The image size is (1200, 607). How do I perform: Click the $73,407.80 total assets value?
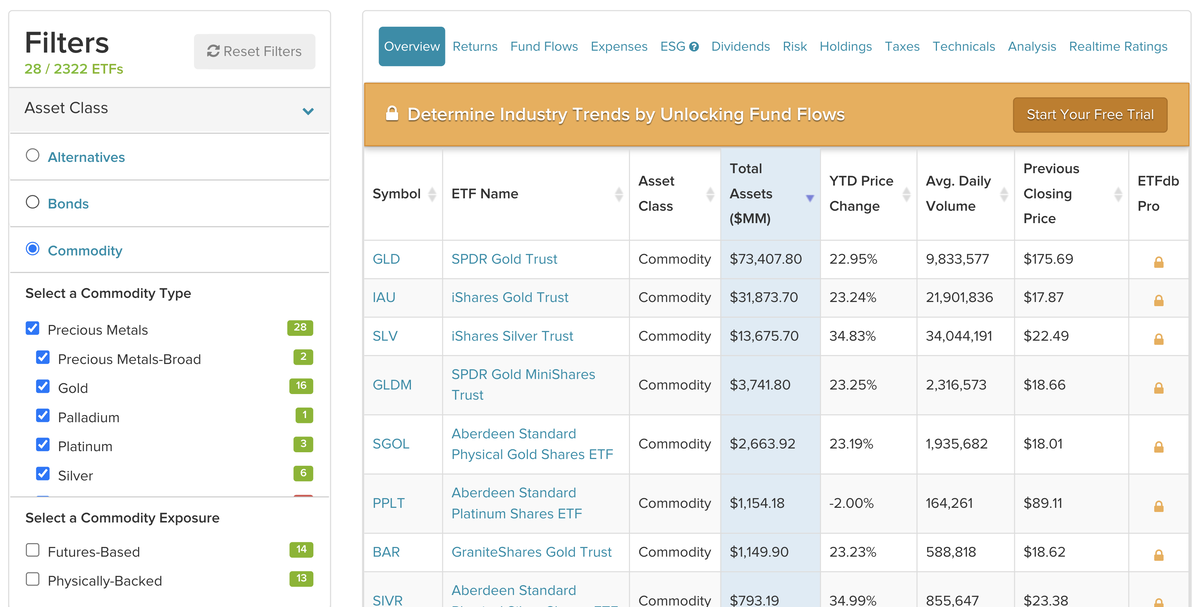click(x=766, y=259)
